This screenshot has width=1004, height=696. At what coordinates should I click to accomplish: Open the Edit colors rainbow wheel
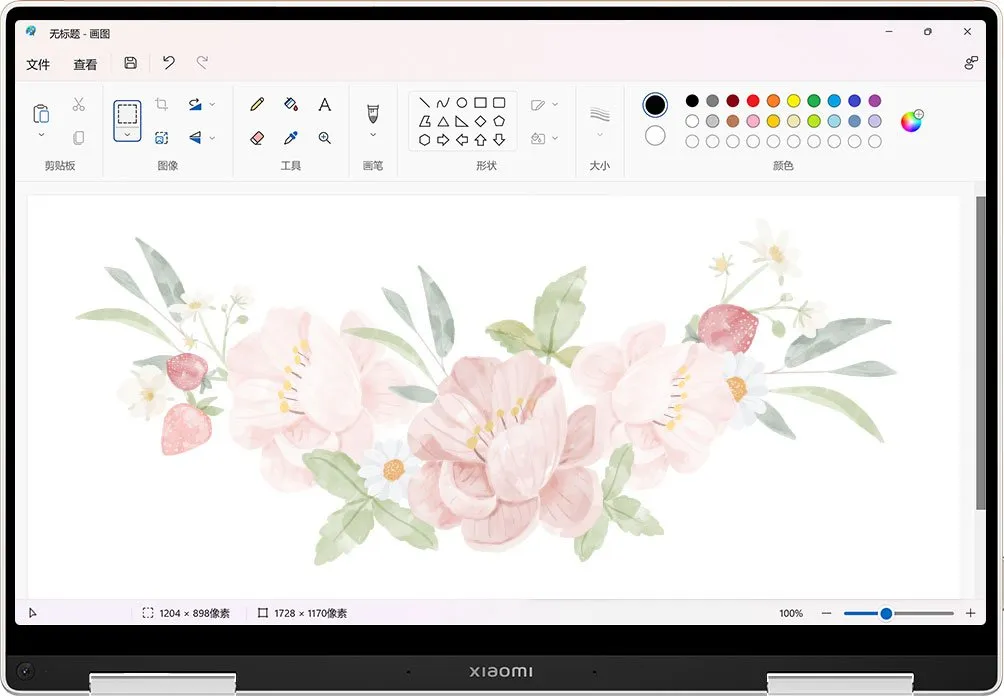911,121
